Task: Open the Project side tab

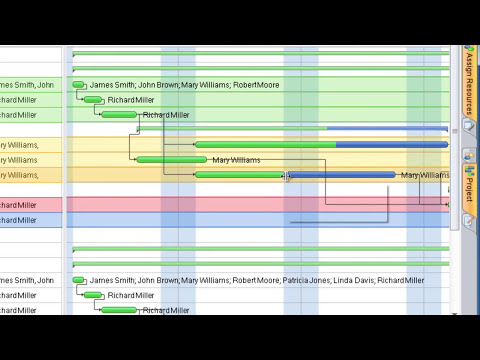Action: click(469, 188)
